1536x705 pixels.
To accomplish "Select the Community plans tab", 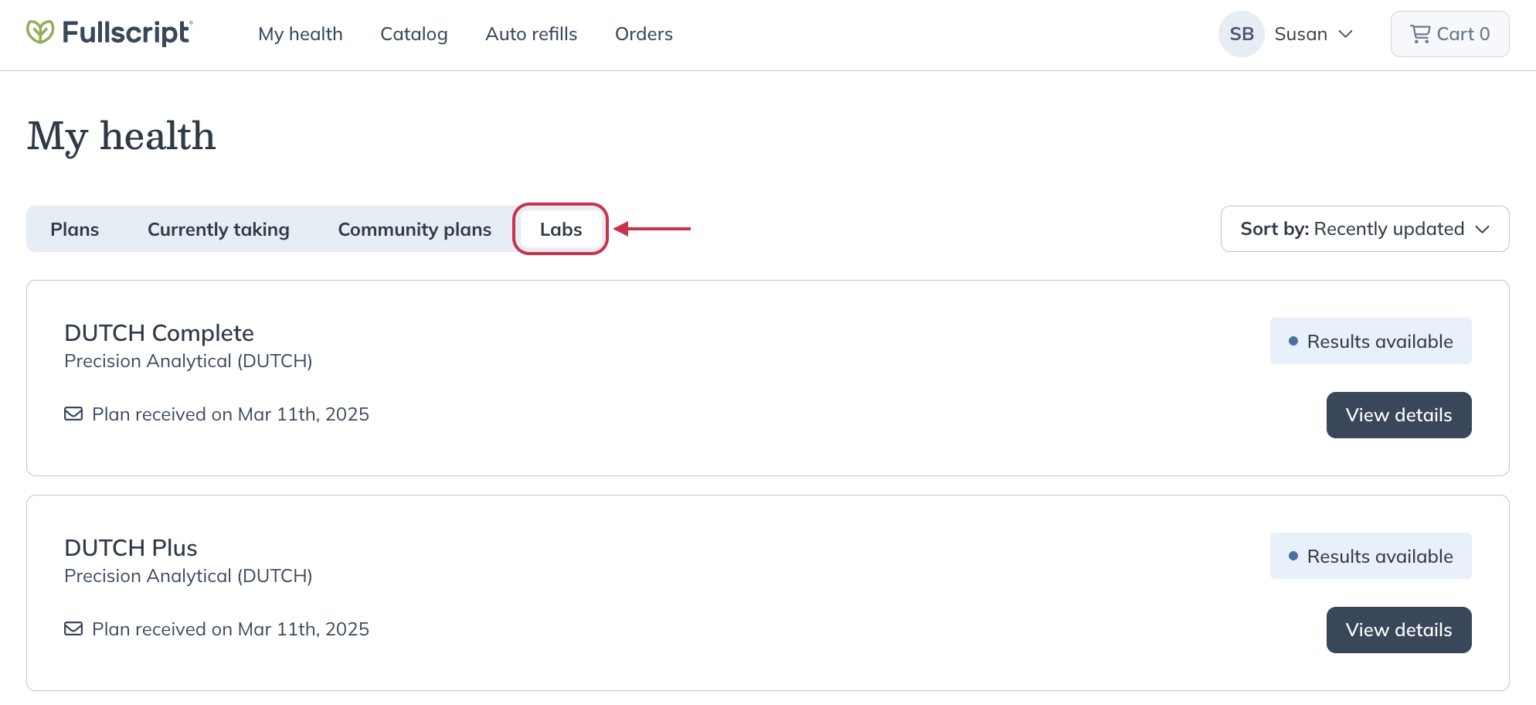I will pyautogui.click(x=414, y=229).
